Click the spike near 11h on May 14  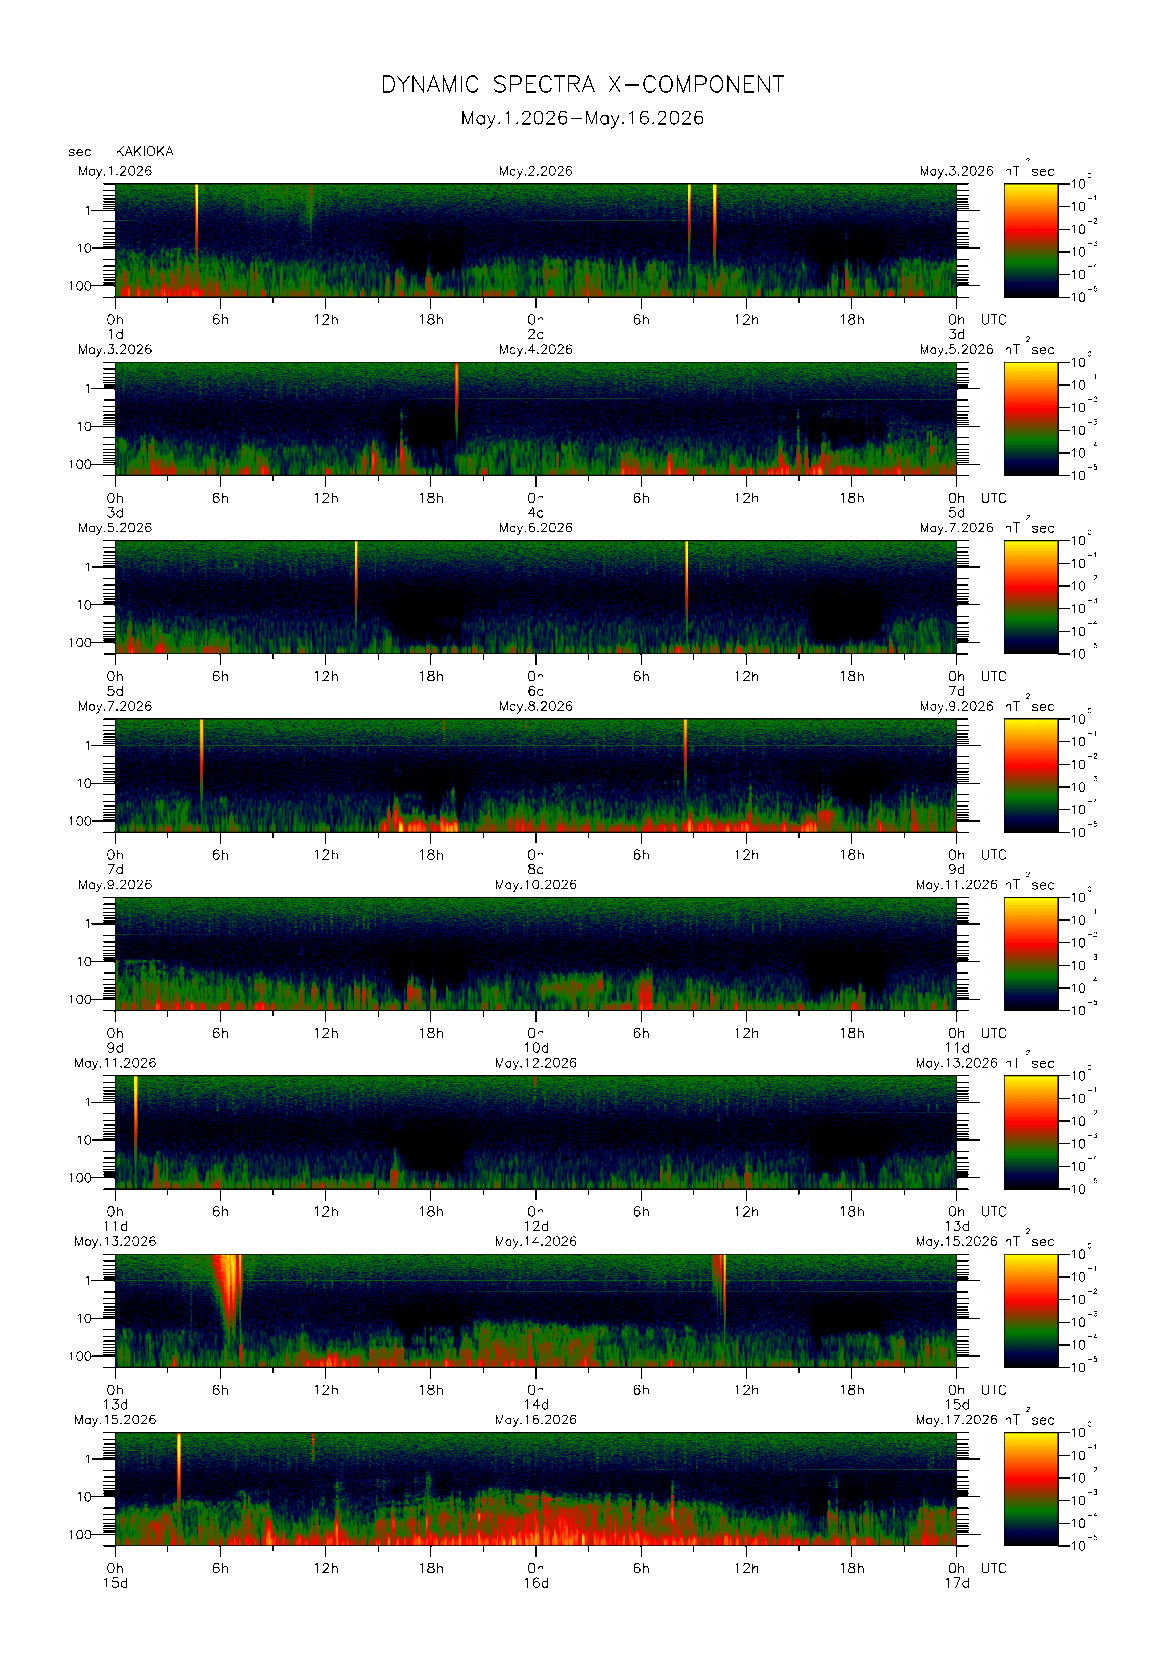coord(722,1293)
